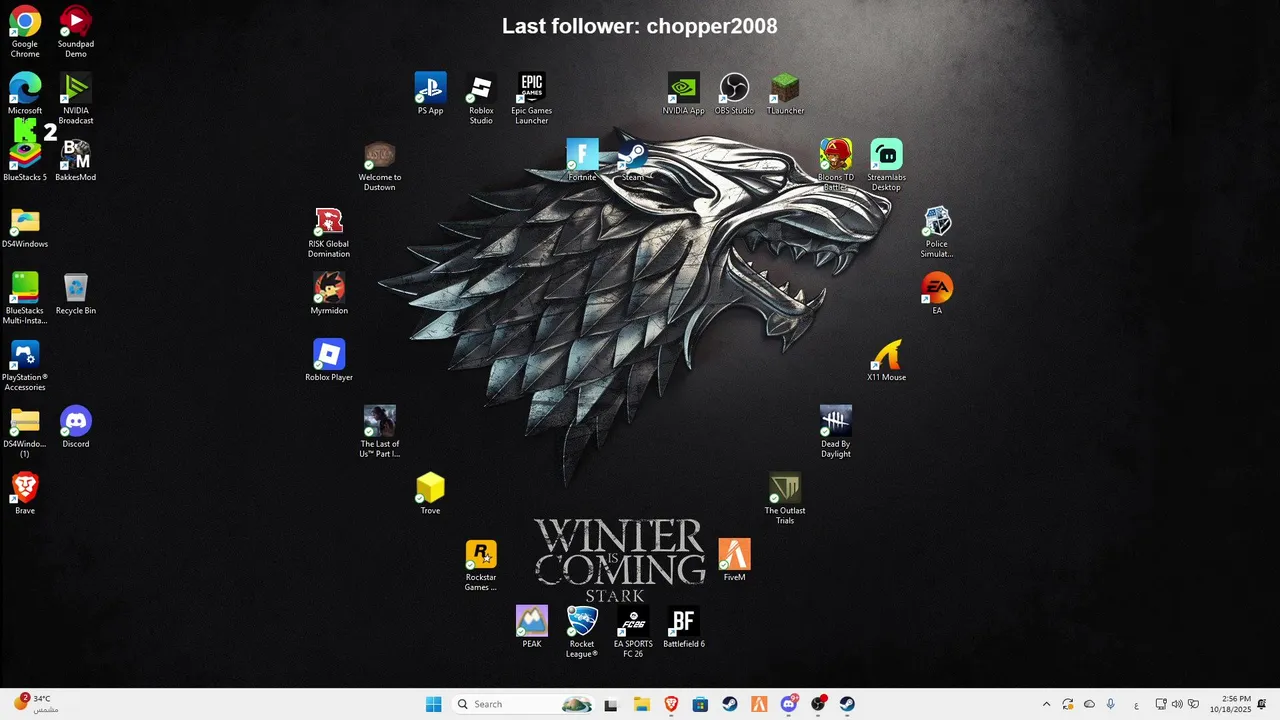The image size is (1280, 720).
Task: Select the Discord desktop shortcut
Action: [x=76, y=427]
